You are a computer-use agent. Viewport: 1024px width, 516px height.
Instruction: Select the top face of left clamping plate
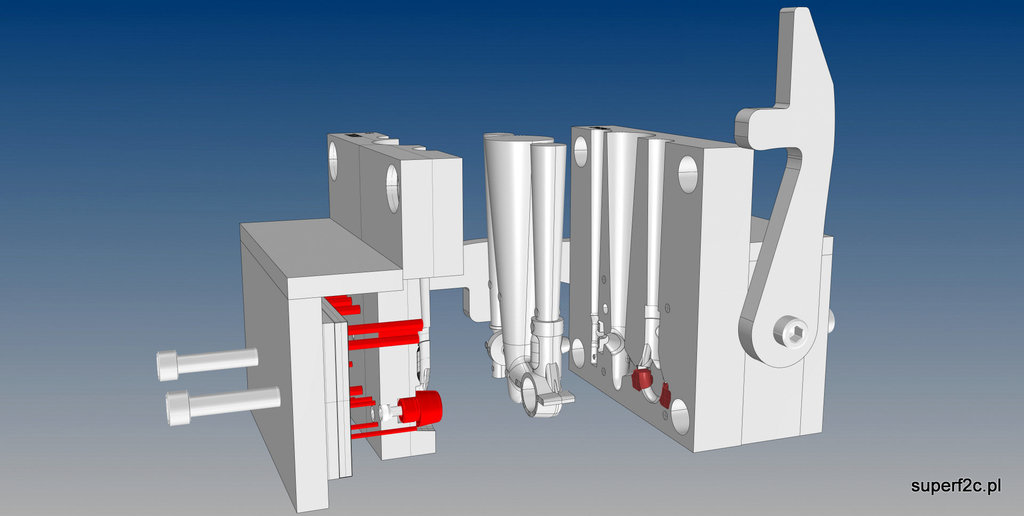[320, 255]
